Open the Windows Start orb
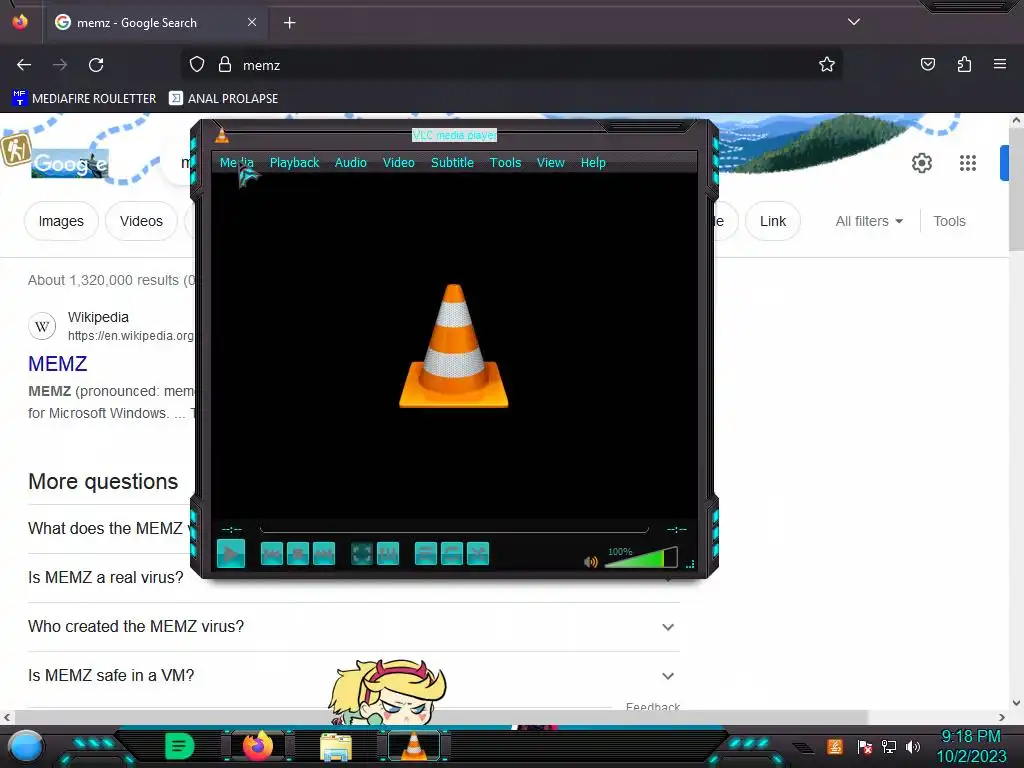 (x=26, y=746)
